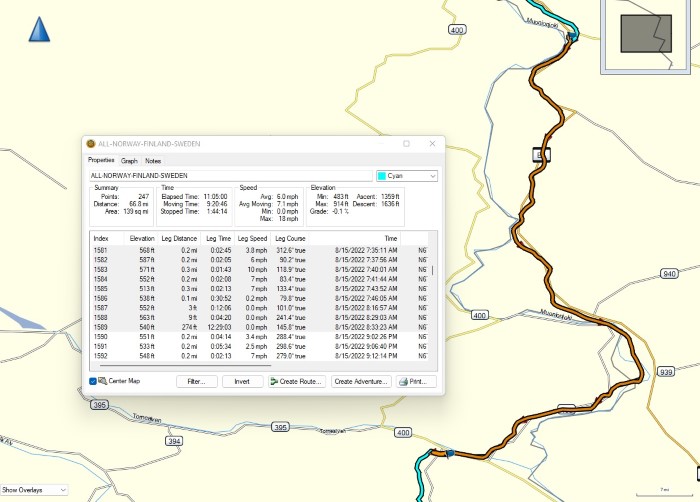
Task: Click the Distance value 66.8 mi
Action: (x=138, y=204)
